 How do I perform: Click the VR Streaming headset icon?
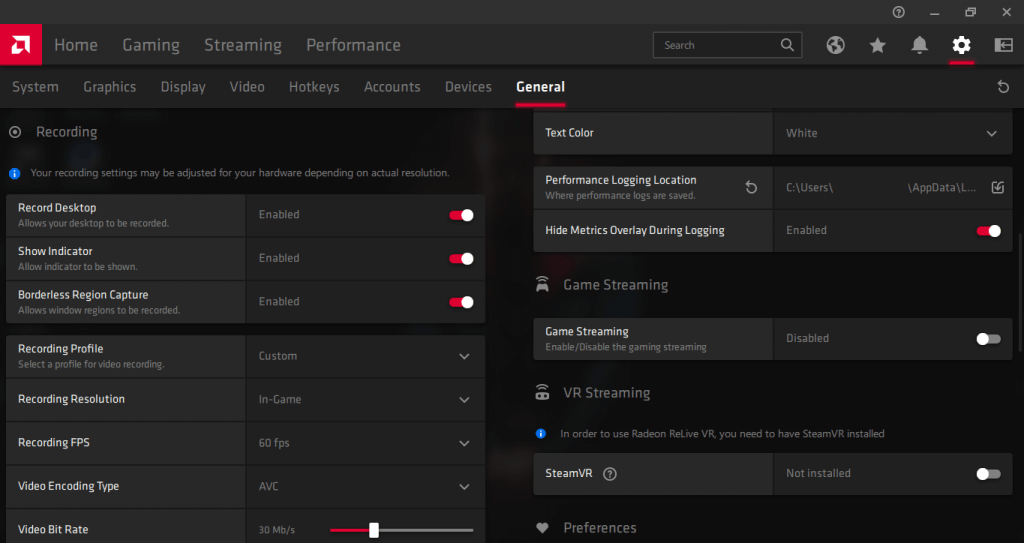[542, 393]
